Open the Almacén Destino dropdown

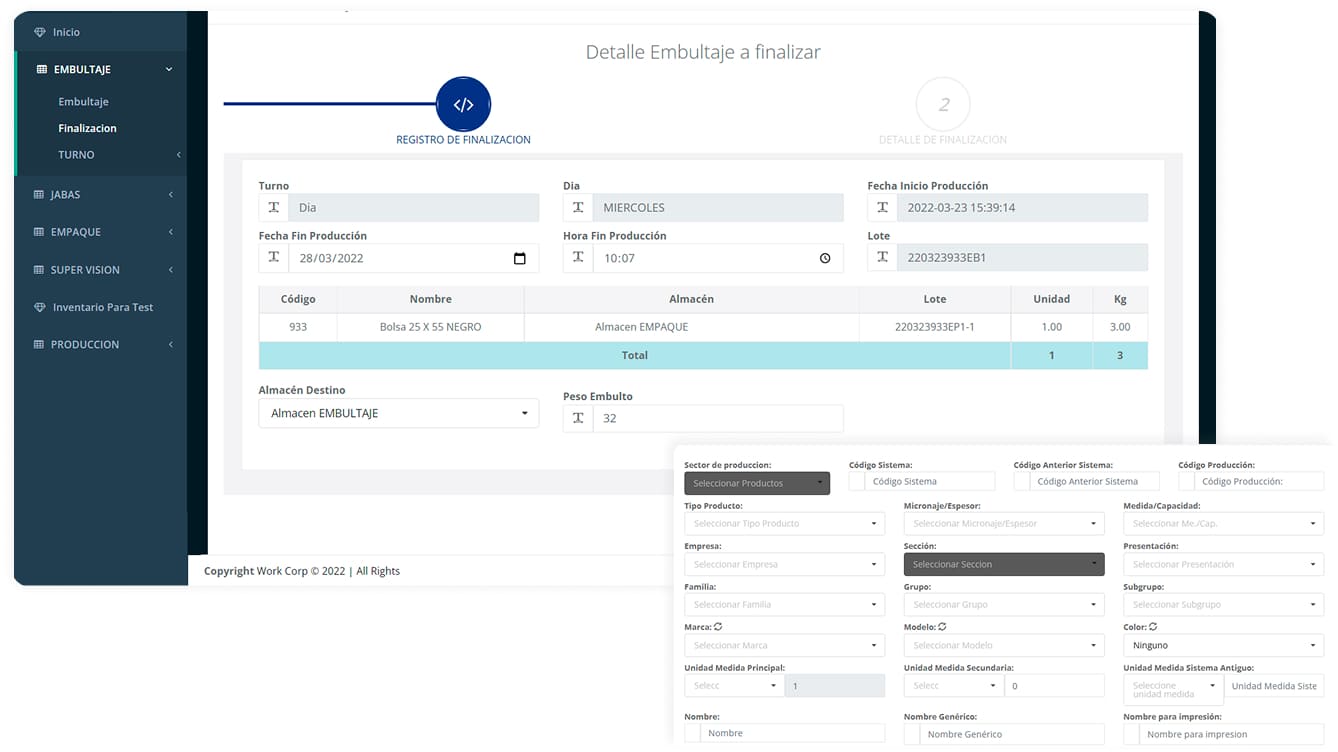tap(398, 413)
